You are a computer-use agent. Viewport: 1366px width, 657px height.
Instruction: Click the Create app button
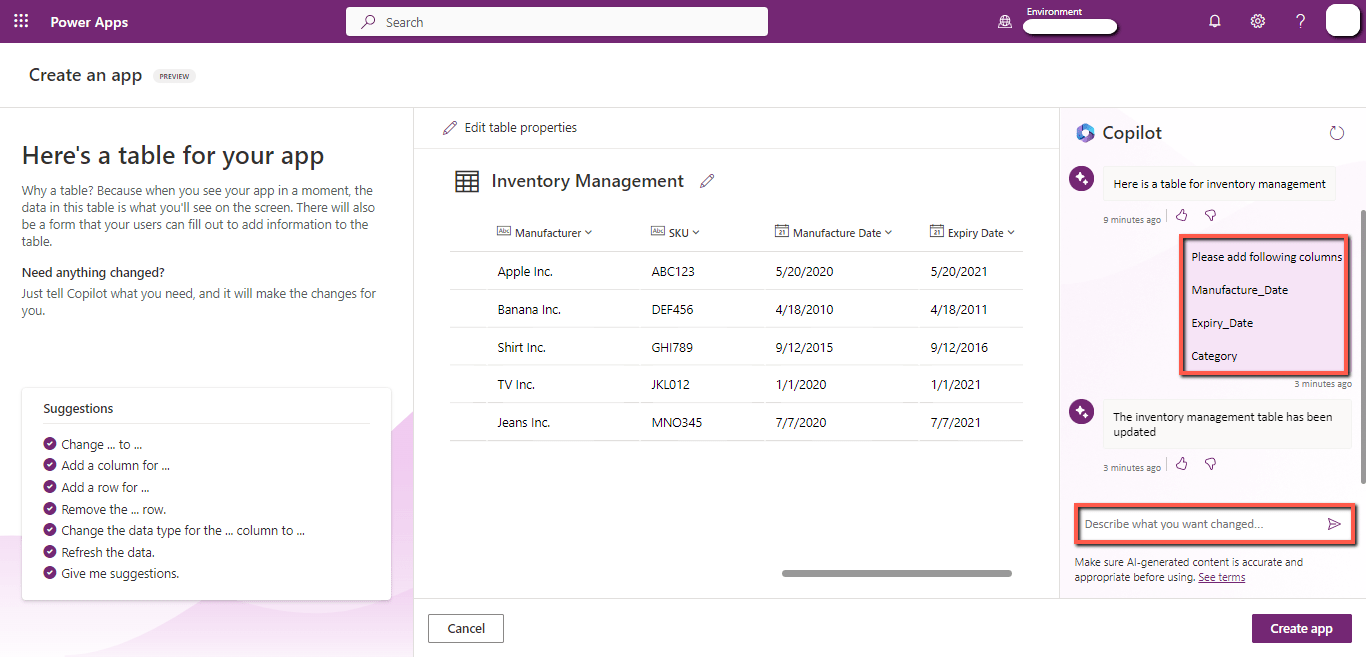(1302, 628)
